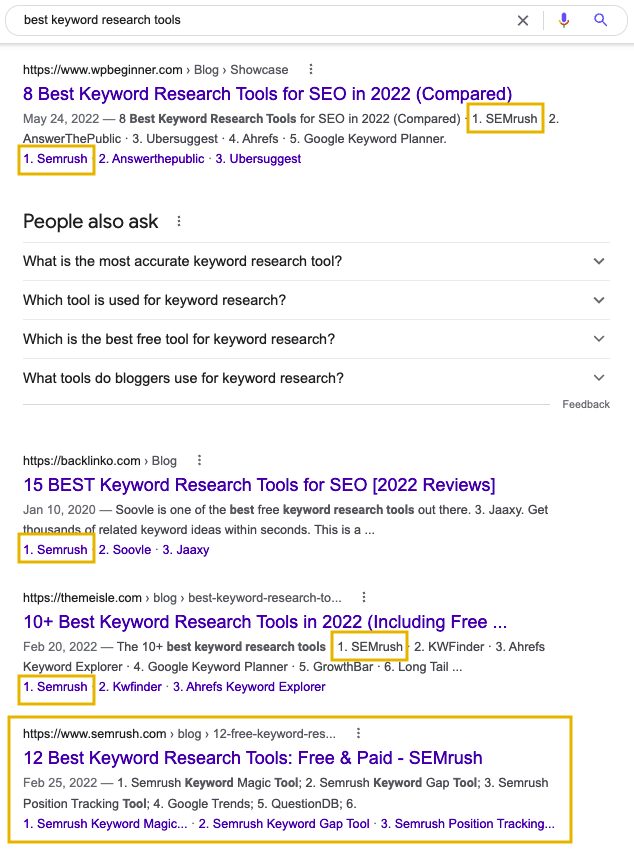Expand 'What is the most accurate keyword research tool?'
The width and height of the screenshot is (634, 858).
(x=316, y=262)
